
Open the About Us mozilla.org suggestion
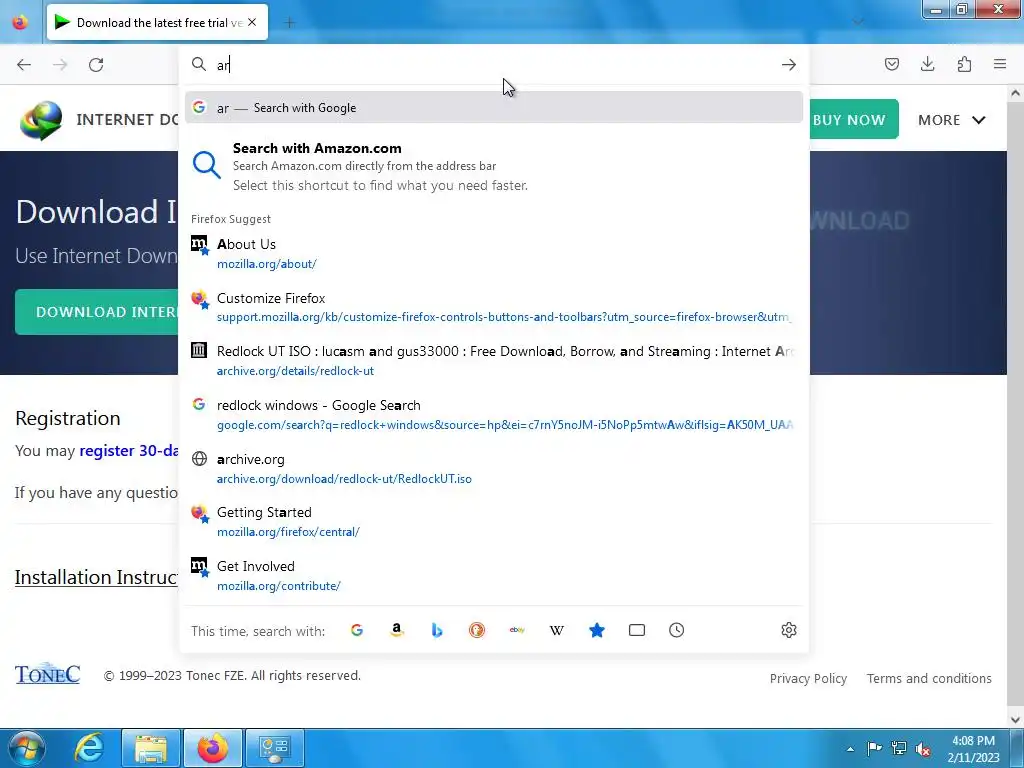(494, 253)
